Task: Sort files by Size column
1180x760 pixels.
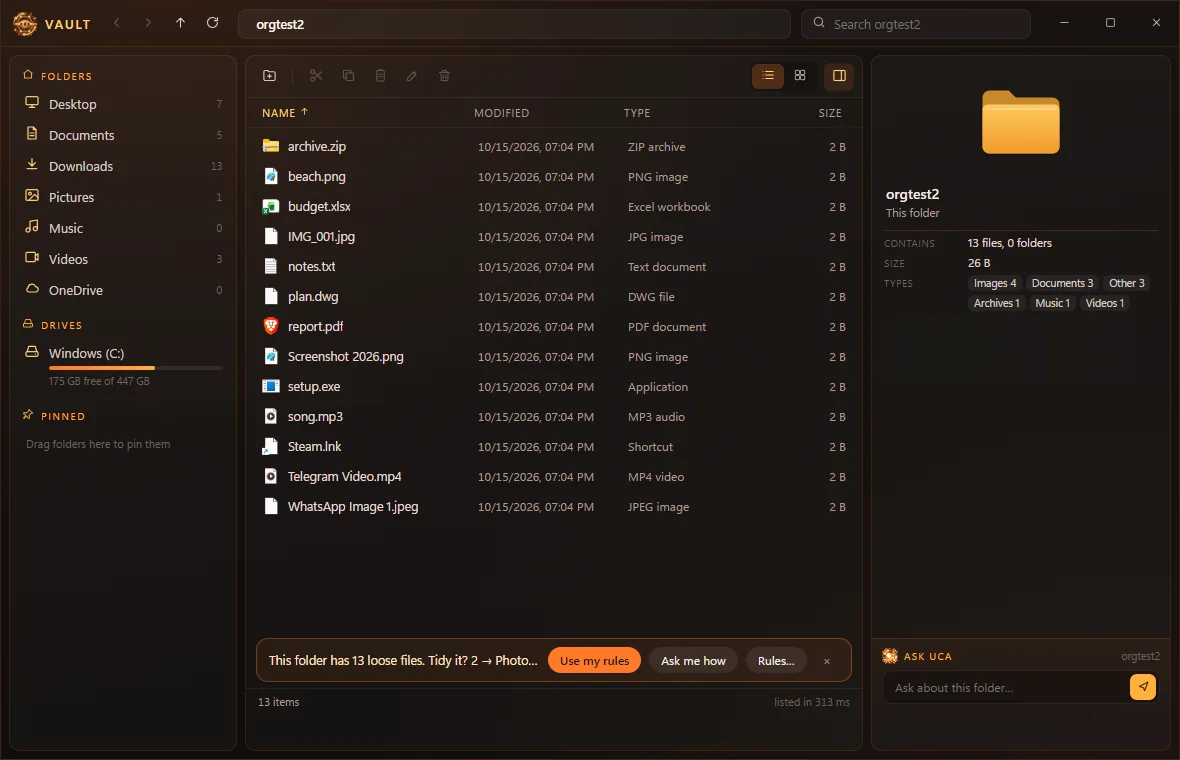Action: pyautogui.click(x=830, y=113)
